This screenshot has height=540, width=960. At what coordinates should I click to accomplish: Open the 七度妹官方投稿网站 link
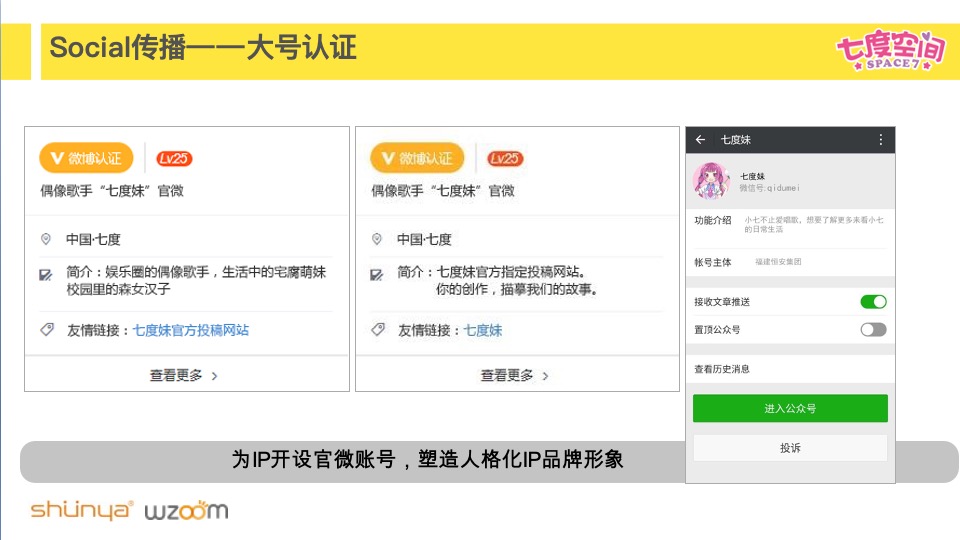click(x=190, y=331)
